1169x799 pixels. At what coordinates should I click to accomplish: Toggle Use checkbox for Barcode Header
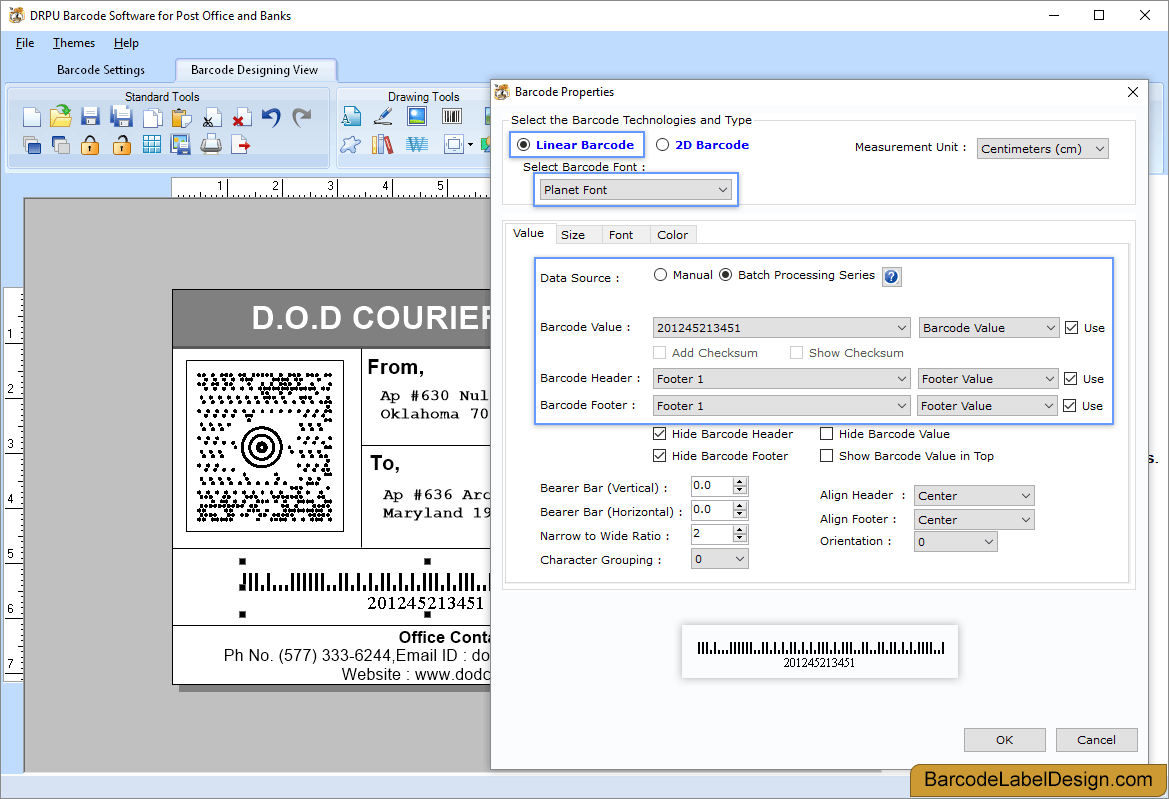(1071, 379)
